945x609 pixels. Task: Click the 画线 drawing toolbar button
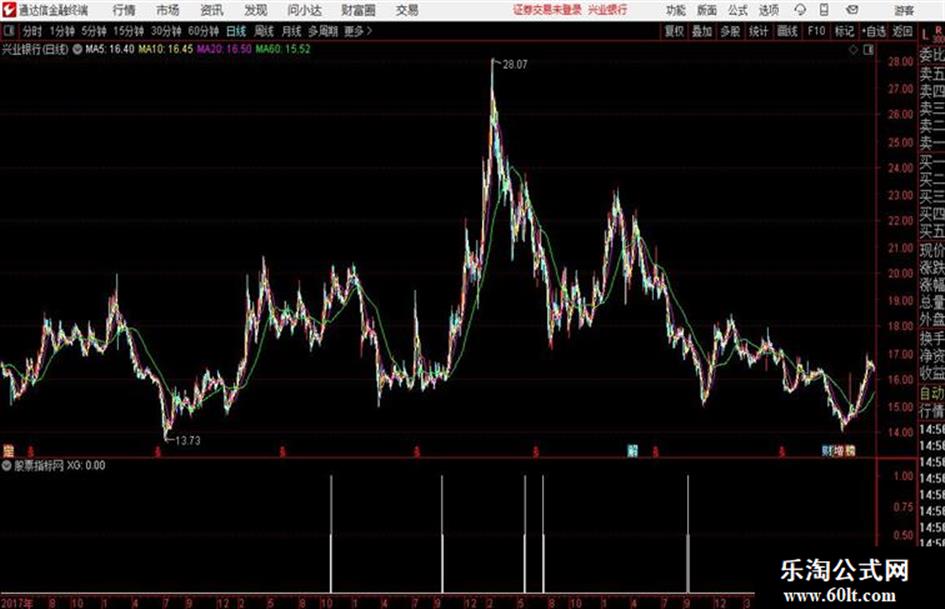tap(787, 31)
